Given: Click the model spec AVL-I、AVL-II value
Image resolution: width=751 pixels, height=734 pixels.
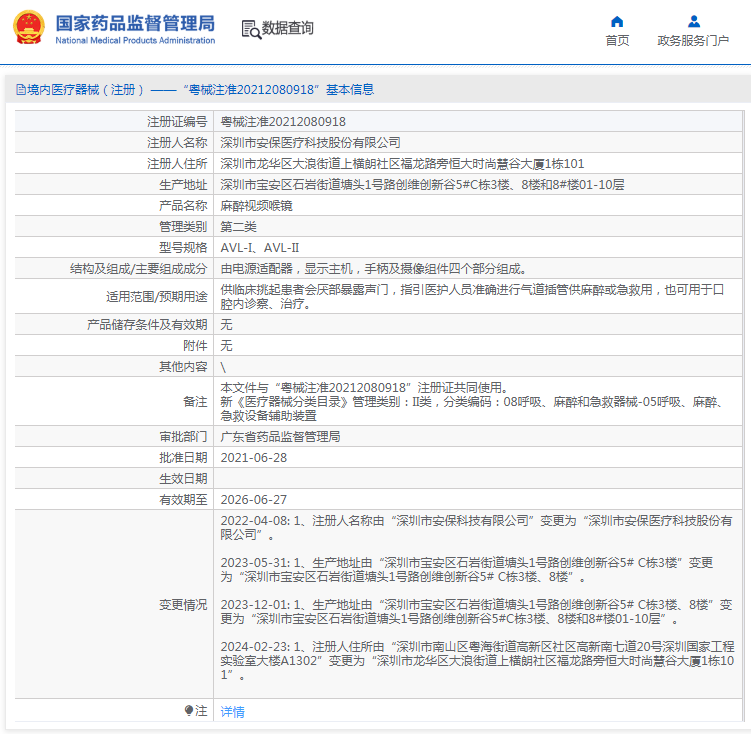Looking at the screenshot, I should point(260,248).
